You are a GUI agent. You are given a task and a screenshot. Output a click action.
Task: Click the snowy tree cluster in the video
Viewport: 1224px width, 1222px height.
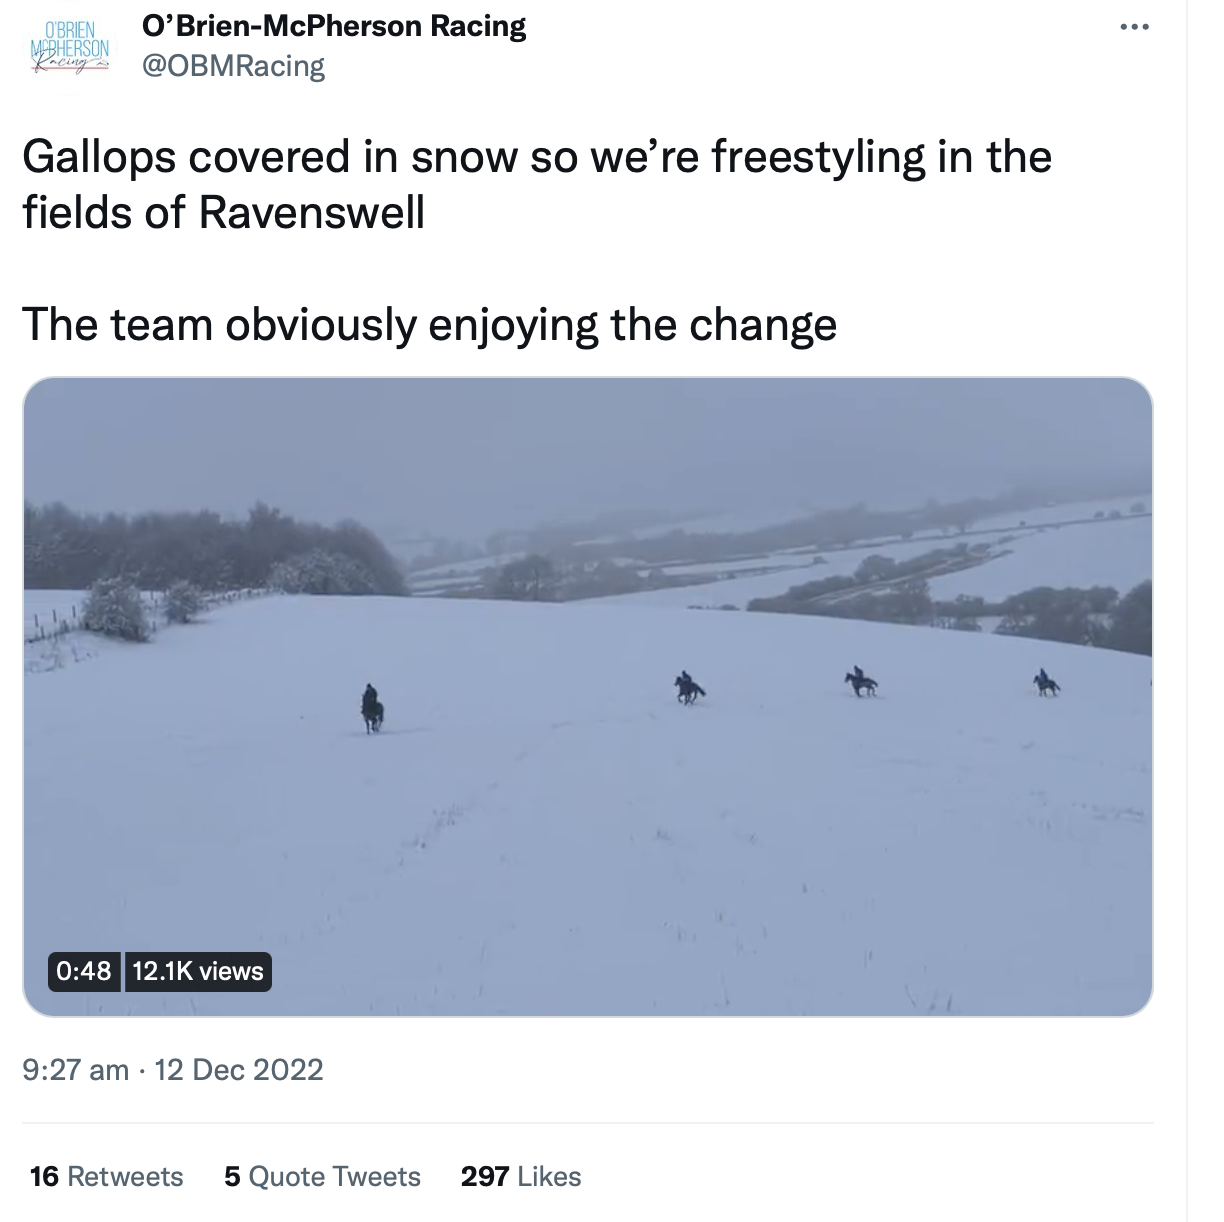215,548
